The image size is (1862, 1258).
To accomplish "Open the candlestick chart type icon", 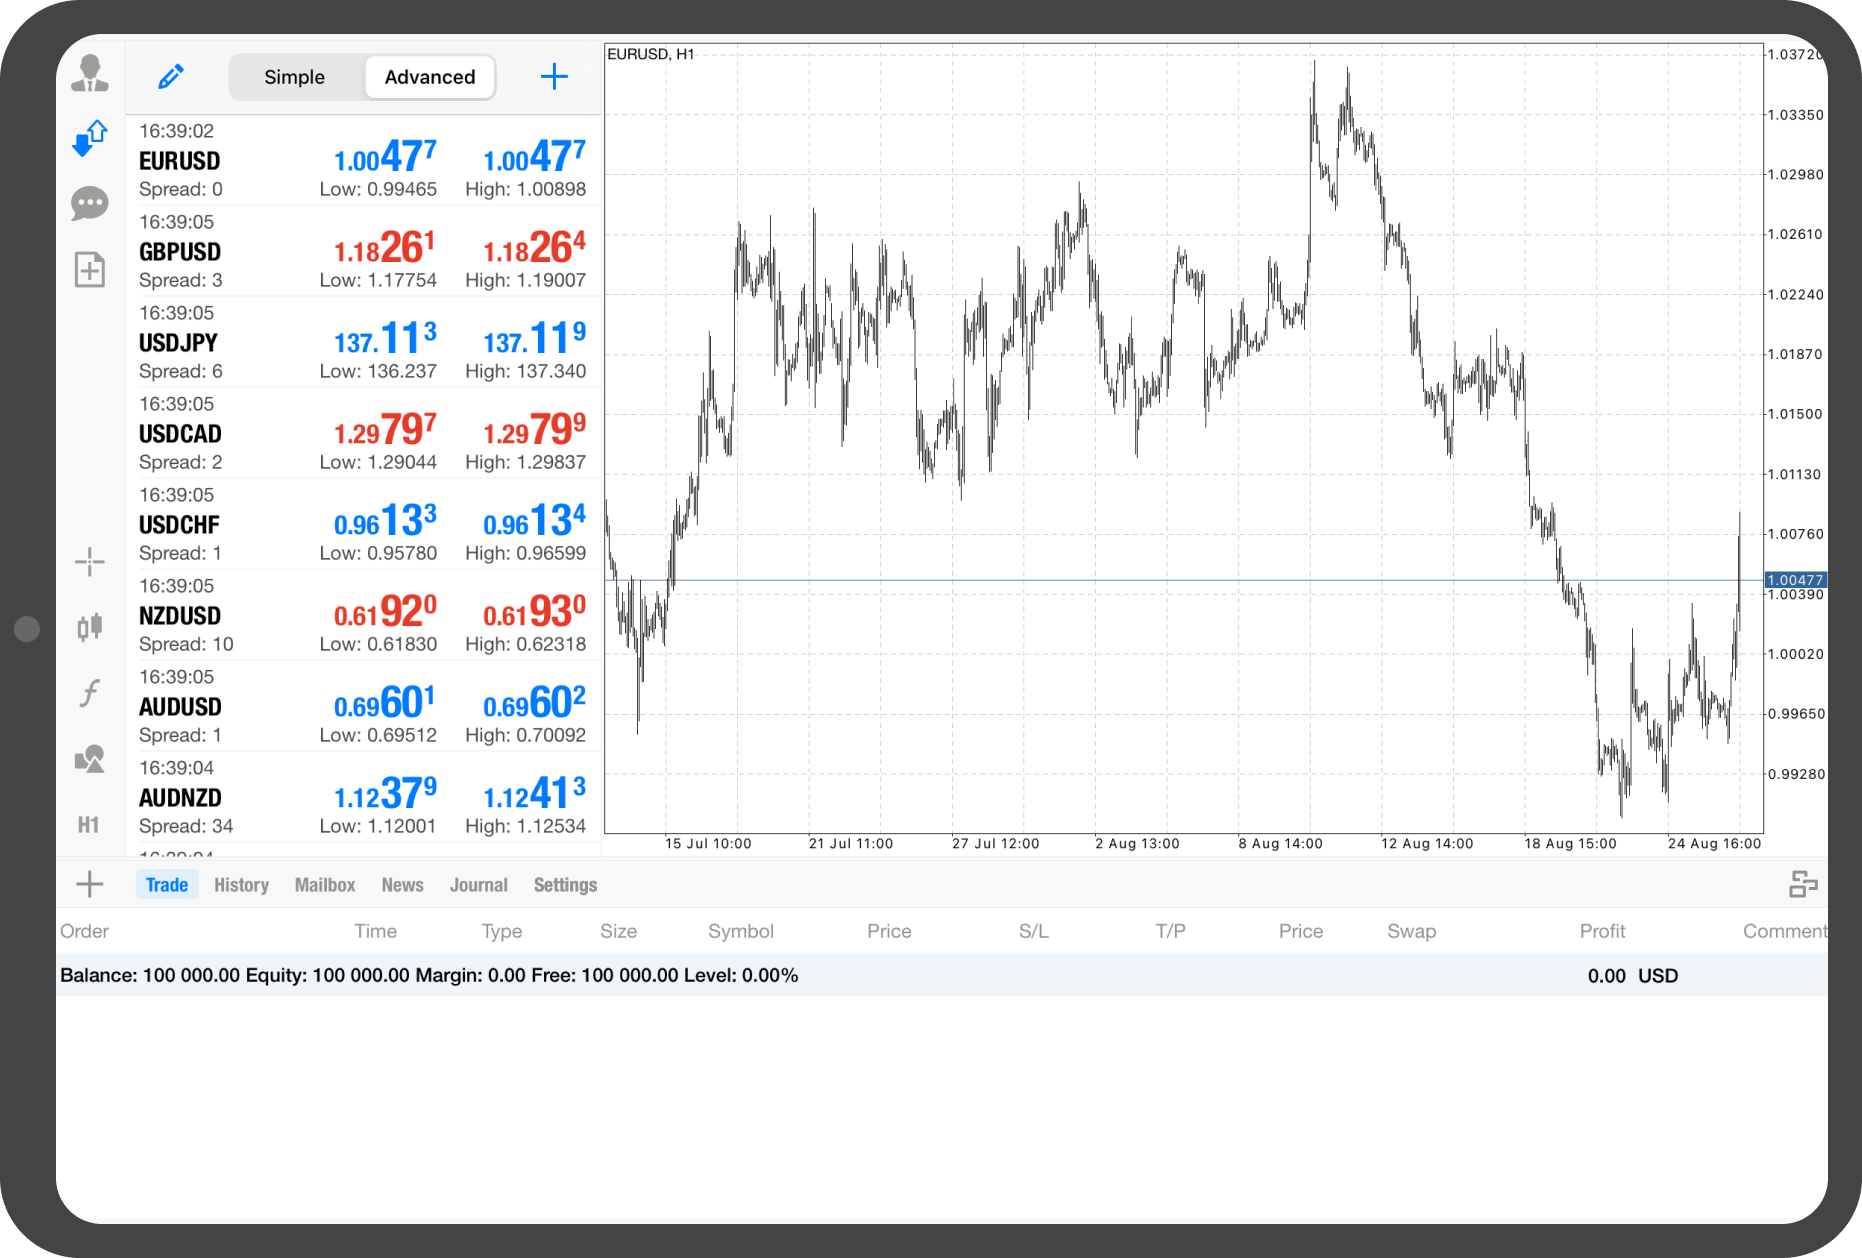I will (x=90, y=627).
